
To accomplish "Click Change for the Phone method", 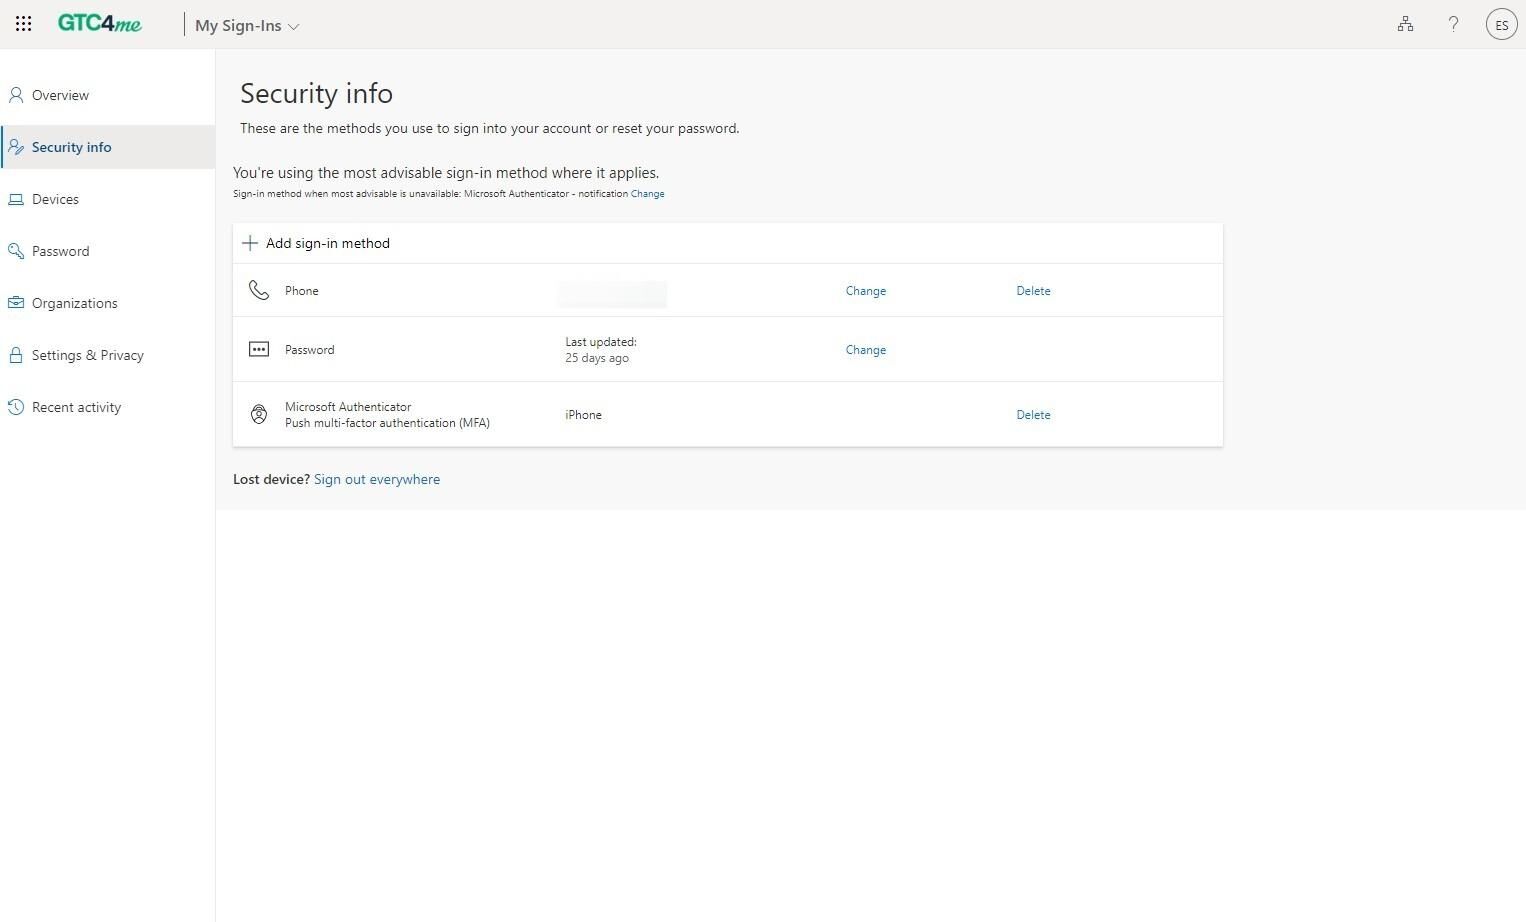I will pyautogui.click(x=865, y=291).
